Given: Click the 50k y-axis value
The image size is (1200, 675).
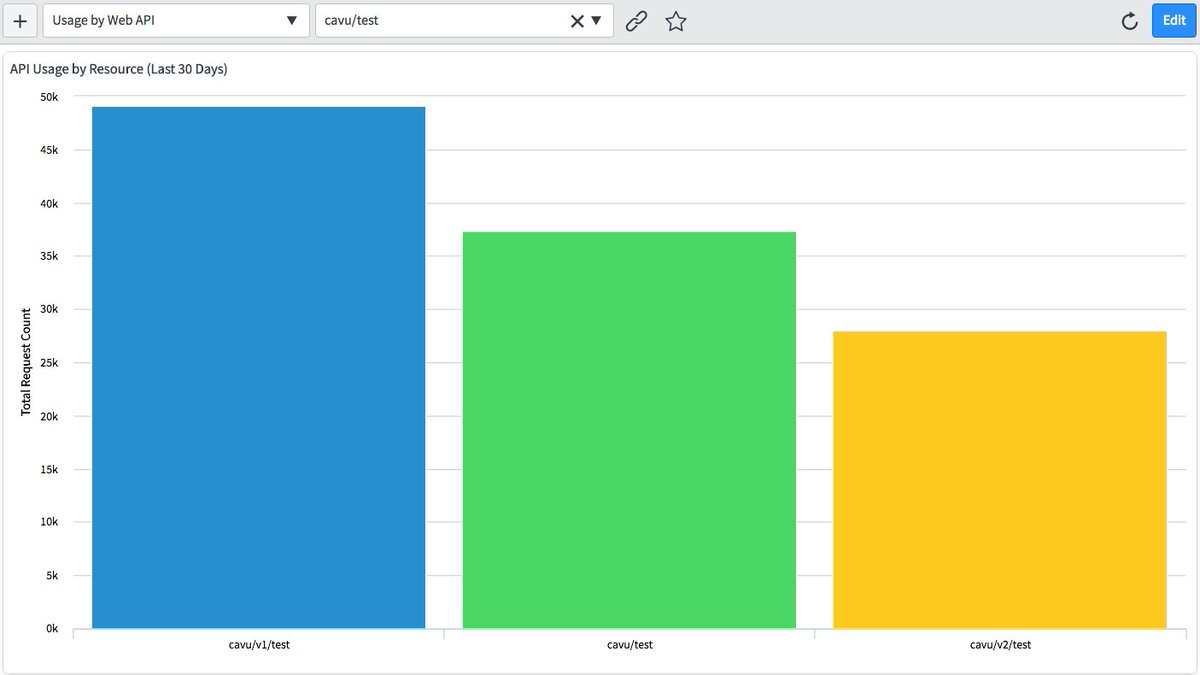Looking at the screenshot, I should coord(49,97).
